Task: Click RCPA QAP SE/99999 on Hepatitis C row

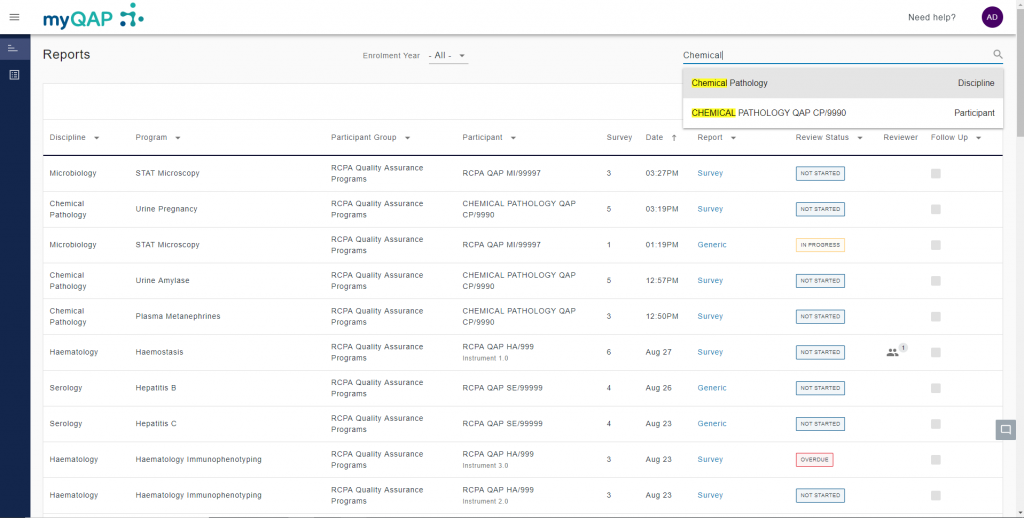Action: point(502,424)
